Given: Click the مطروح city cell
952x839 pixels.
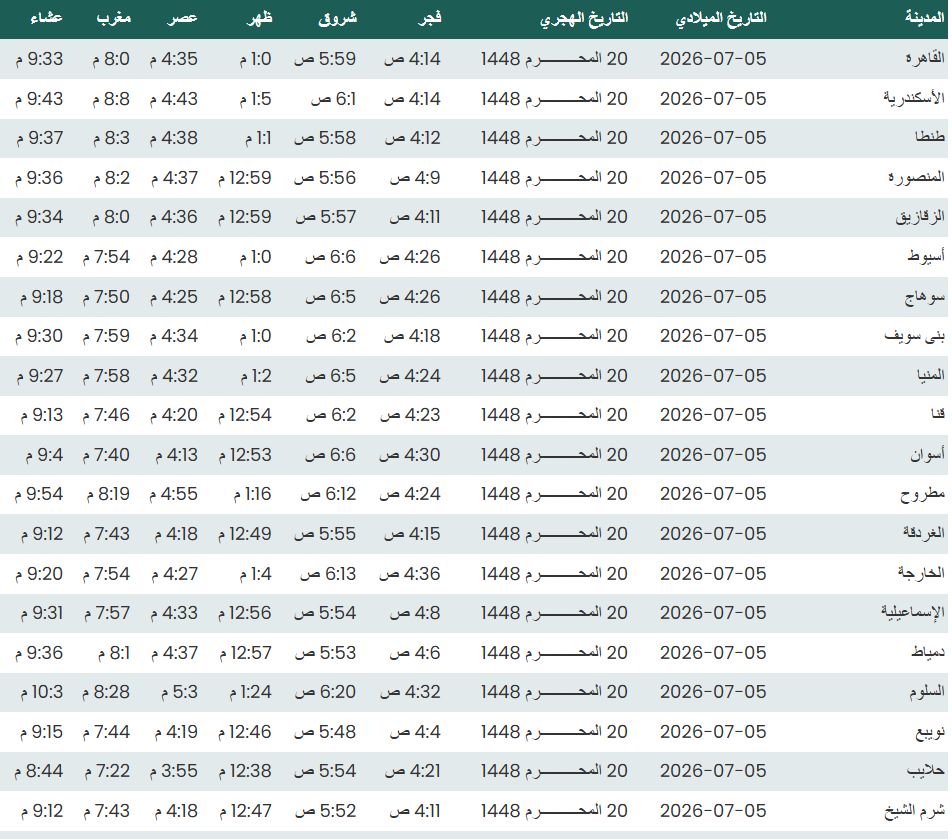Looking at the screenshot, I should 922,494.
